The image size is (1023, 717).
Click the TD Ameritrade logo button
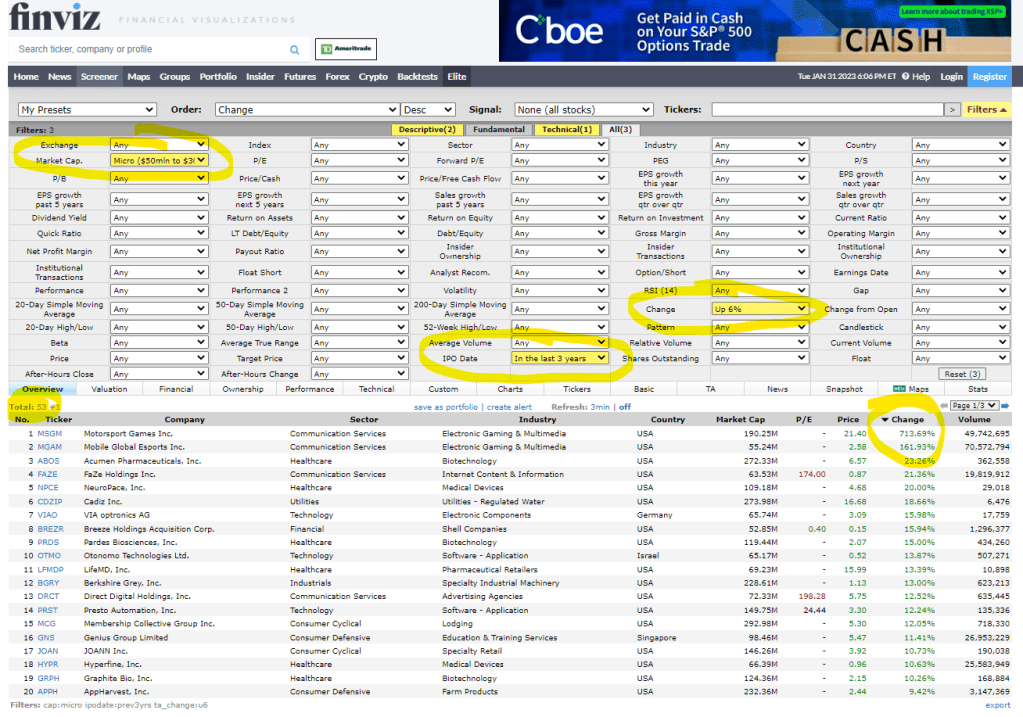(x=339, y=49)
